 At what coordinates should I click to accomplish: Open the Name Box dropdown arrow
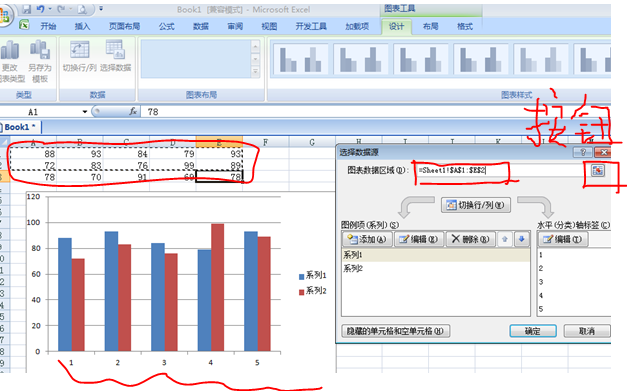pyautogui.click(x=85, y=112)
